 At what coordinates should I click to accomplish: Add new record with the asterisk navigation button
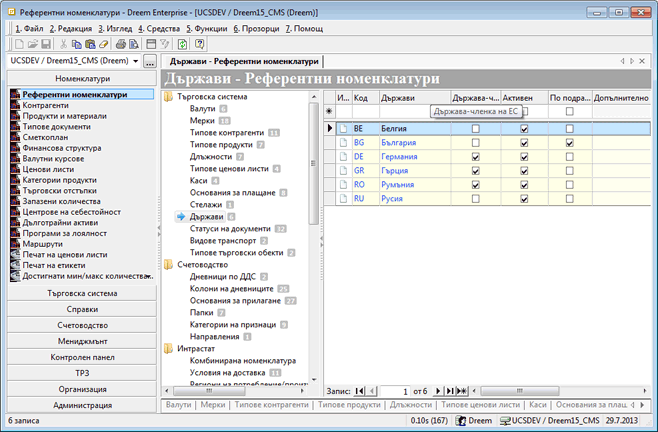(x=462, y=391)
